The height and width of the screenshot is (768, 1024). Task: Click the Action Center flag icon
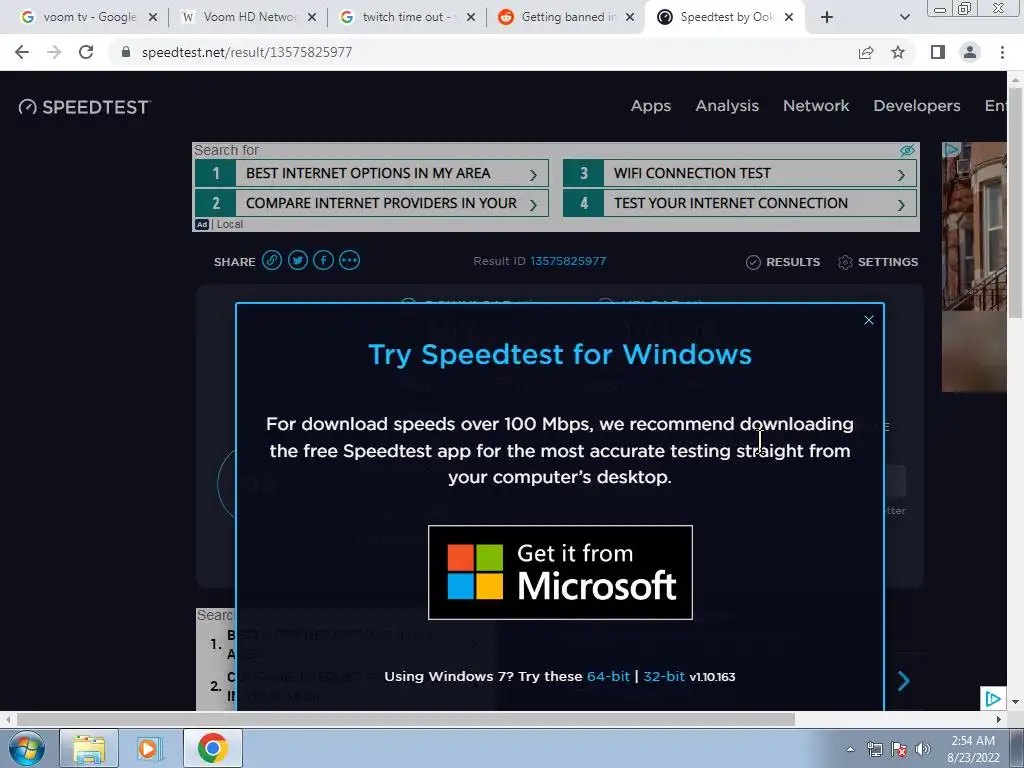coord(899,749)
